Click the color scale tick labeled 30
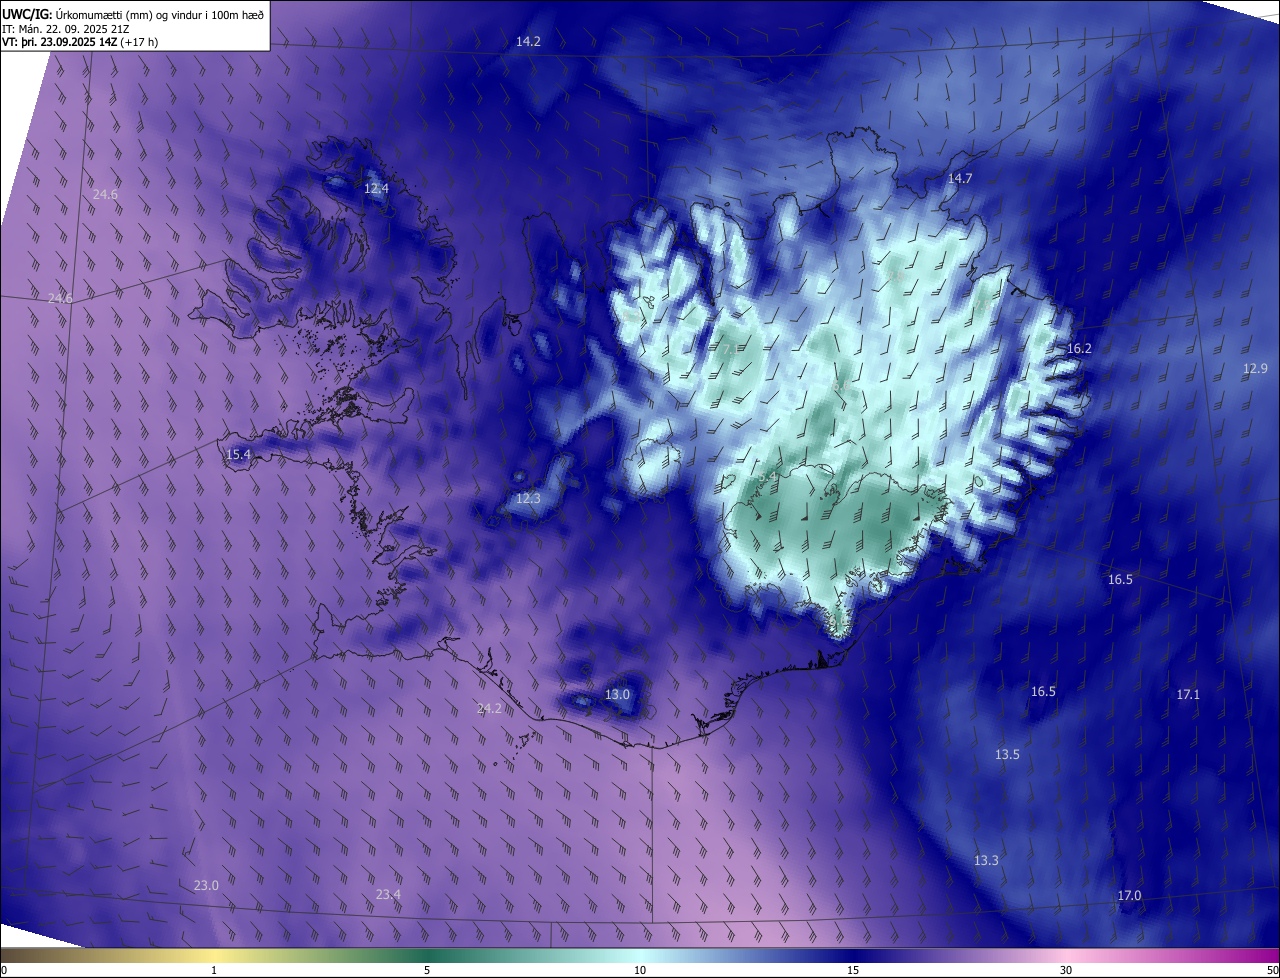 pyautogui.click(x=1066, y=970)
